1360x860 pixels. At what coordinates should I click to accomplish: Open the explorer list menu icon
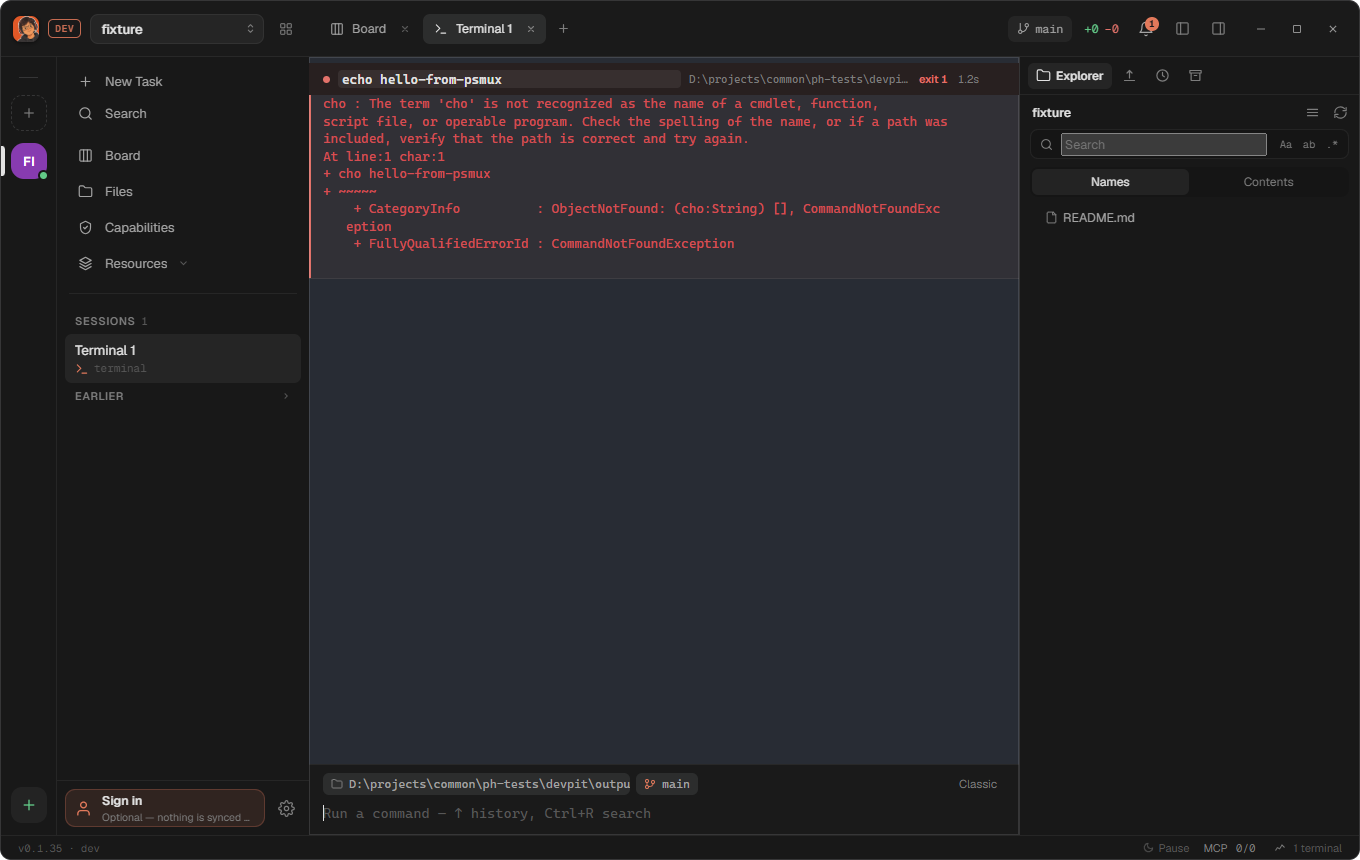pyautogui.click(x=1313, y=113)
